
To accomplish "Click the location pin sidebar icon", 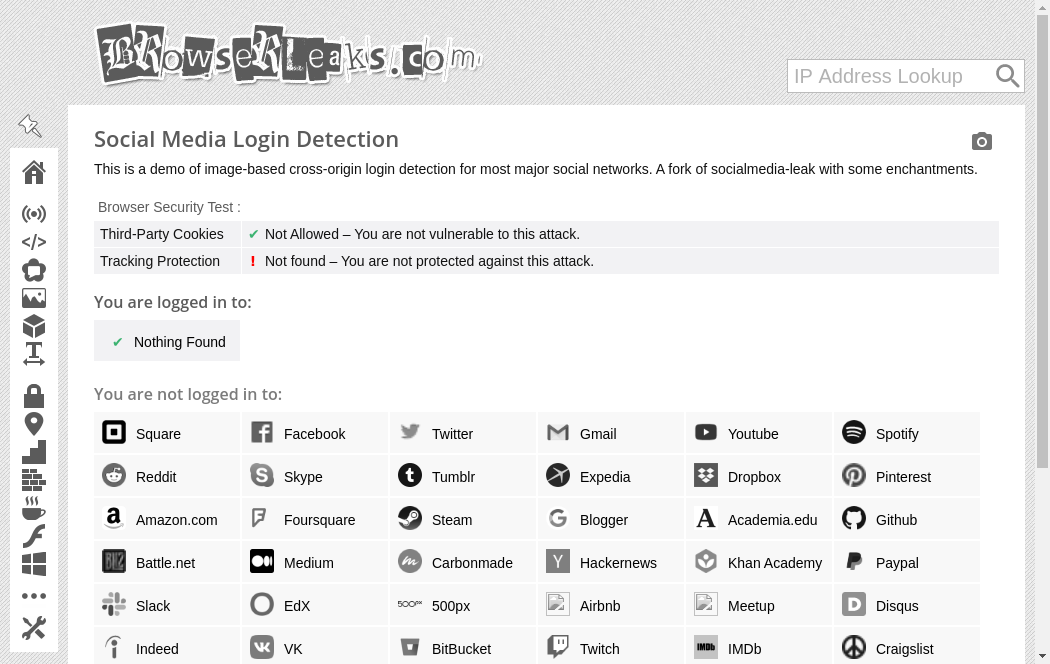I will click(x=34, y=424).
